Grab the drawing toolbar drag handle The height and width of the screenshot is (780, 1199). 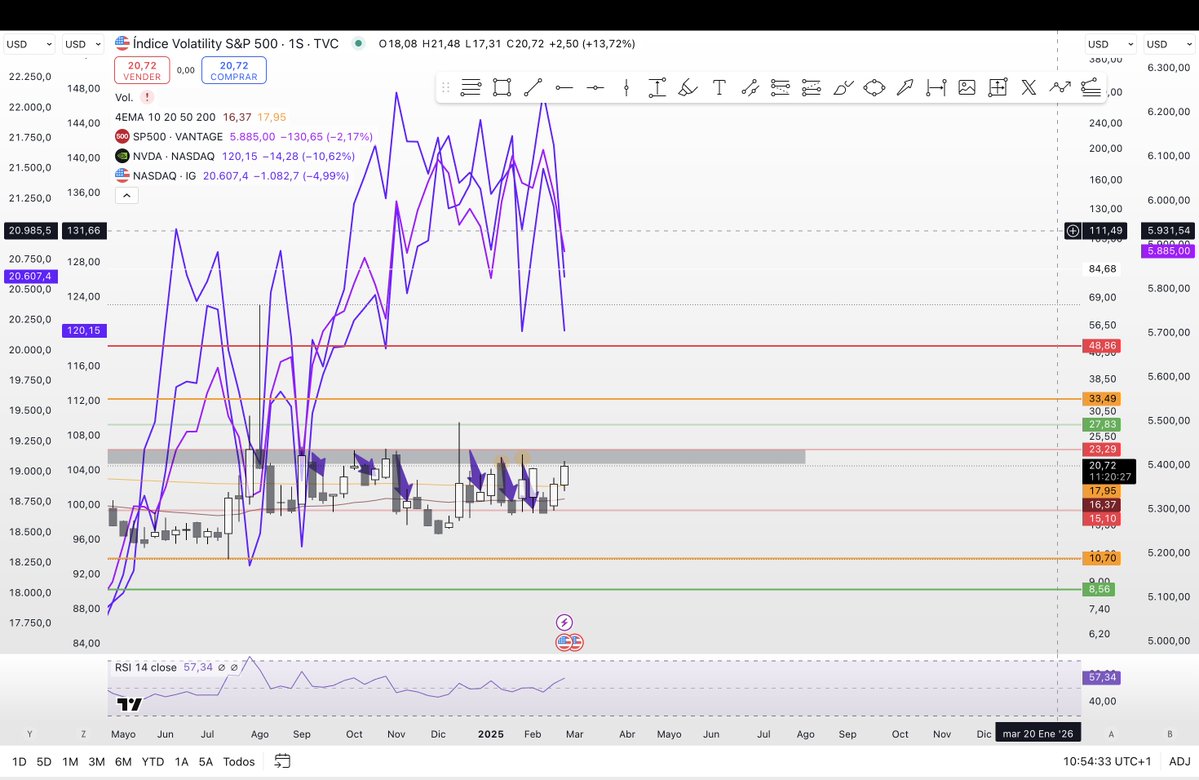pos(446,88)
